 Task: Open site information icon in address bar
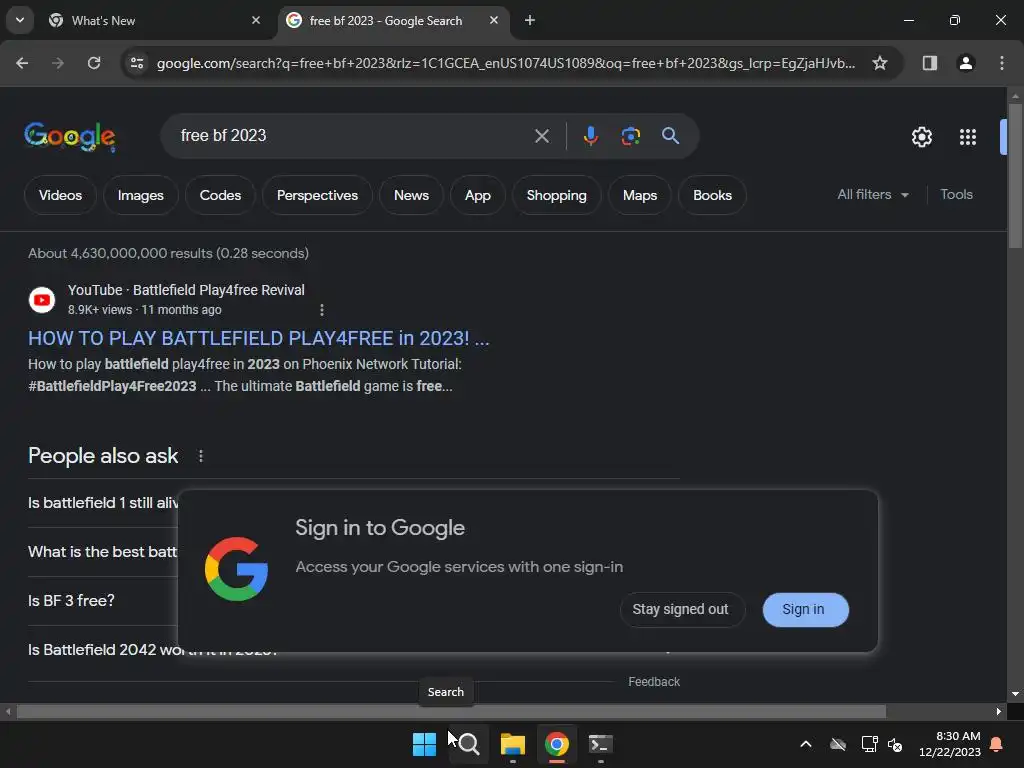[x=137, y=63]
